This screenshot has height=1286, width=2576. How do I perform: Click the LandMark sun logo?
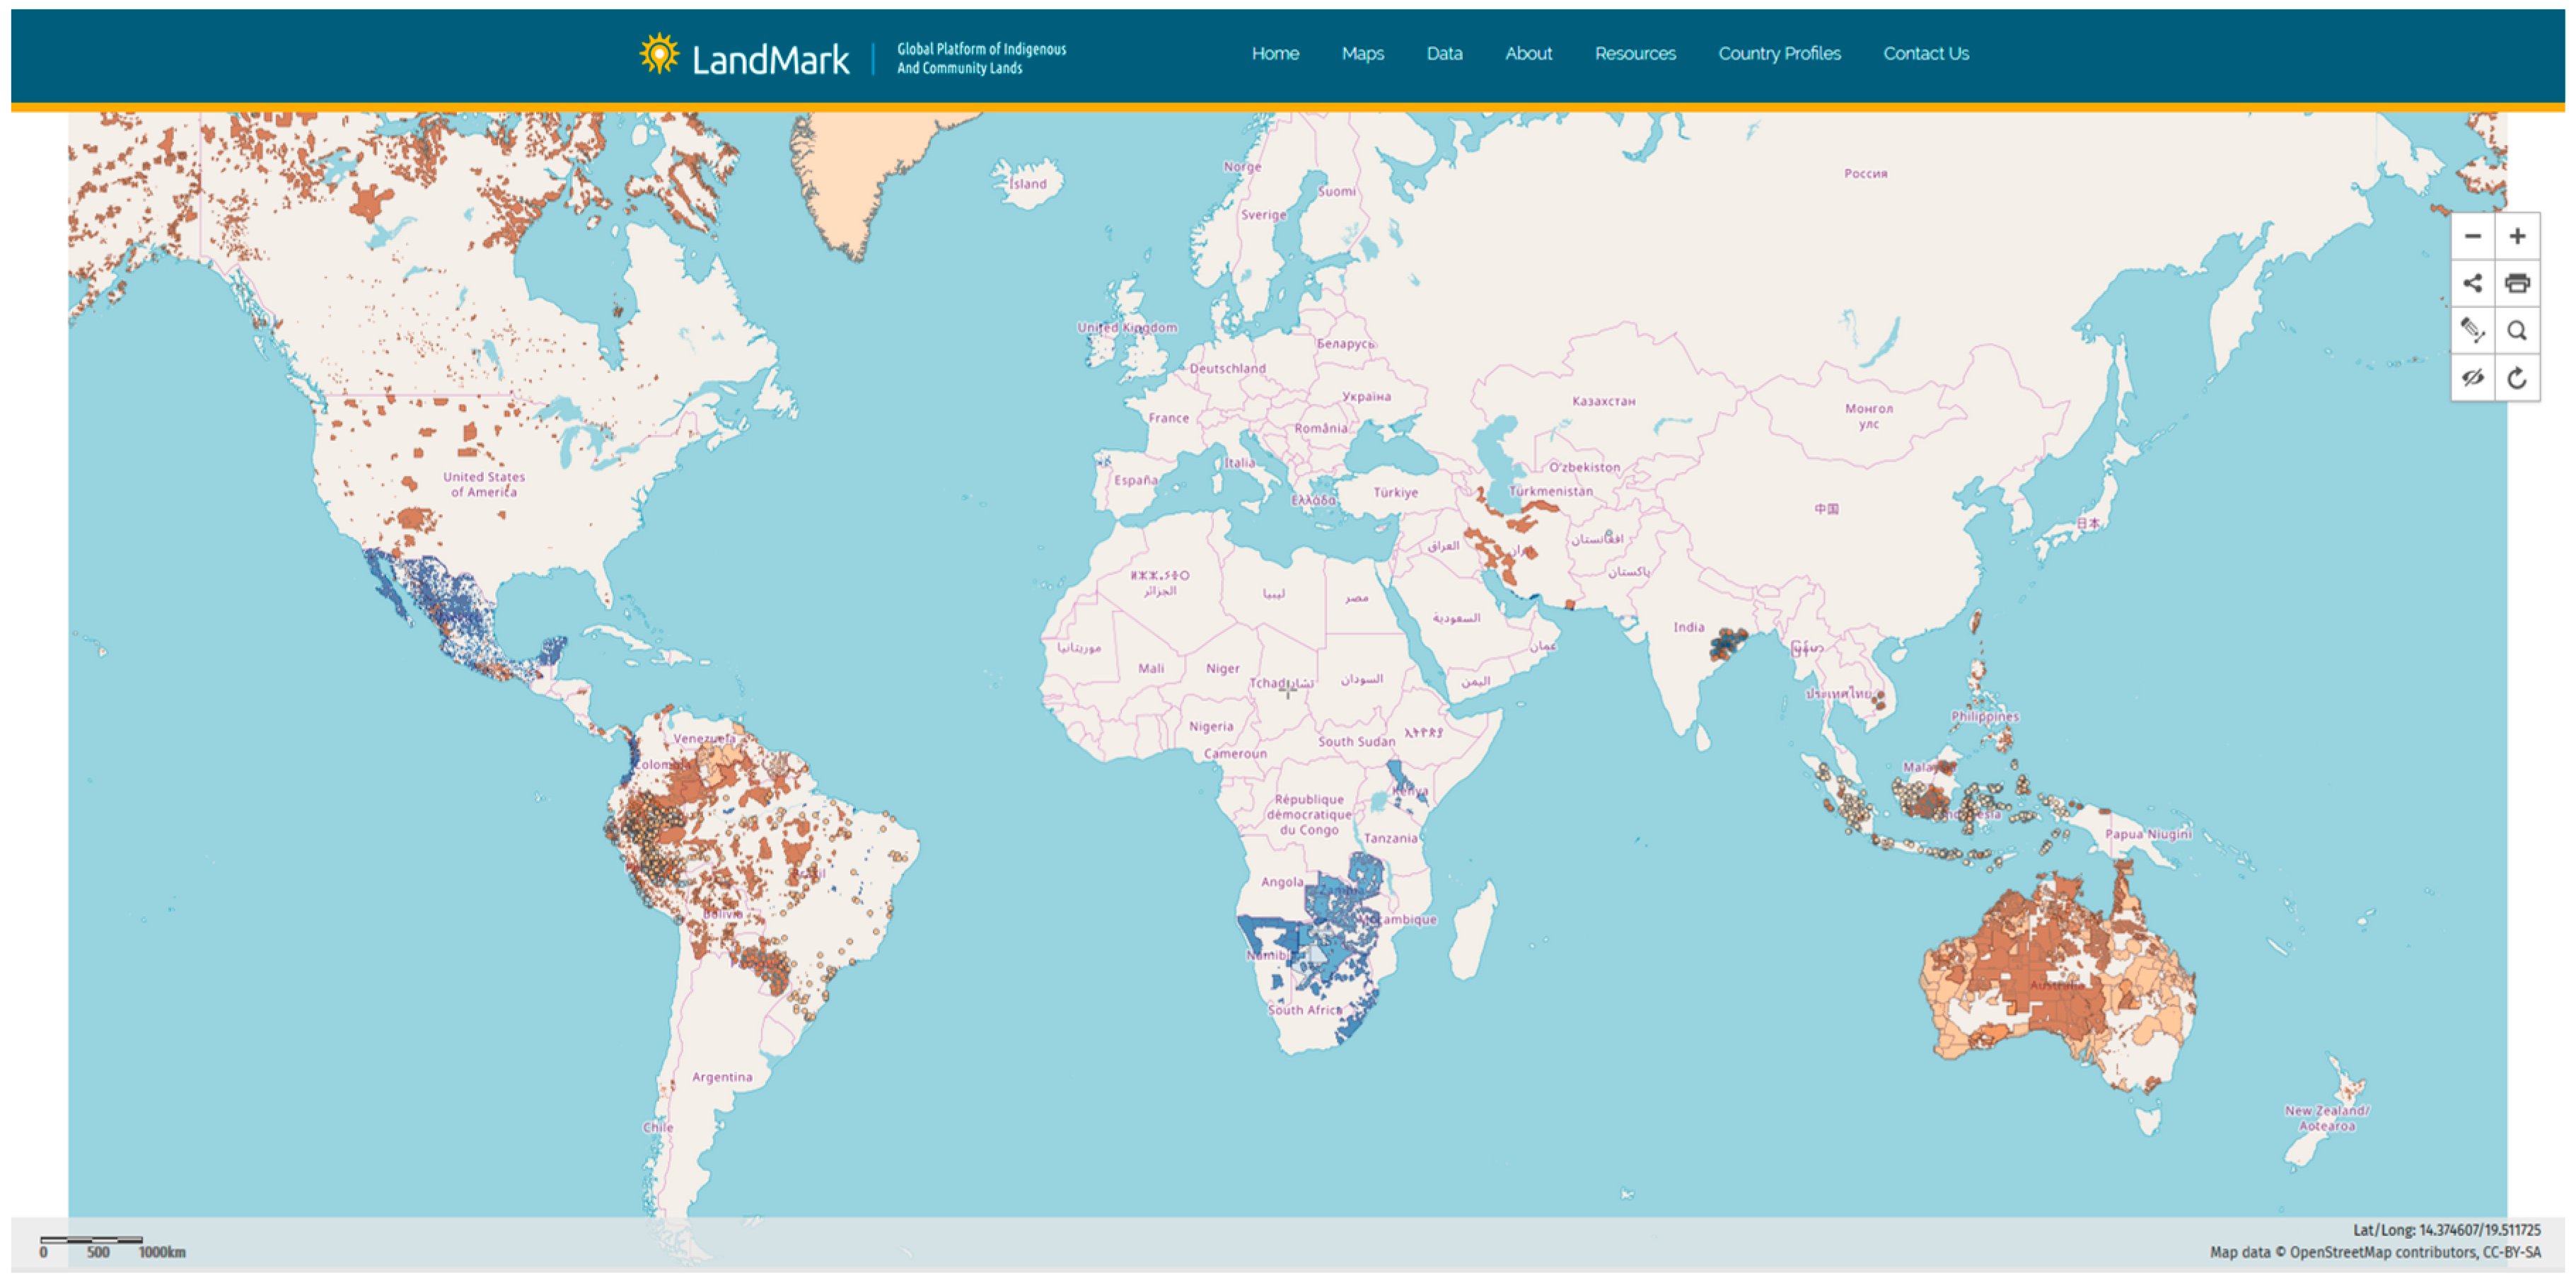pyautogui.click(x=659, y=53)
